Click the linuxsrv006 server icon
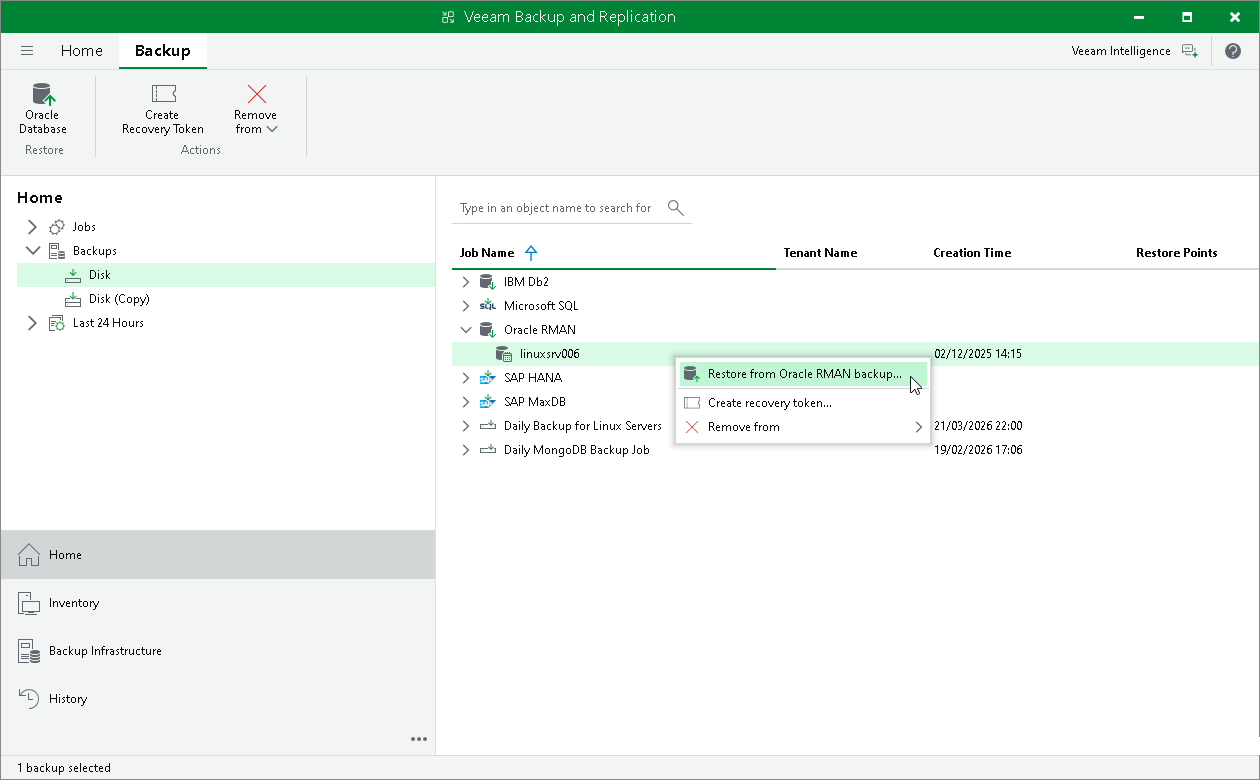Viewport: 1260px width, 780px height. tap(504, 354)
